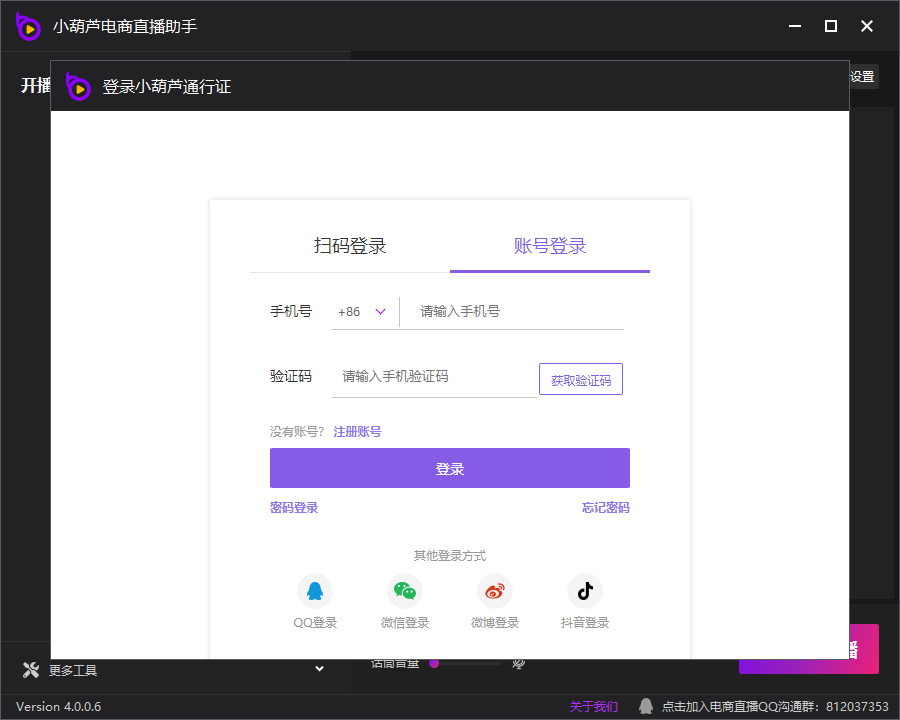
Task: Sign in using the WeChat icon
Action: [x=405, y=591]
